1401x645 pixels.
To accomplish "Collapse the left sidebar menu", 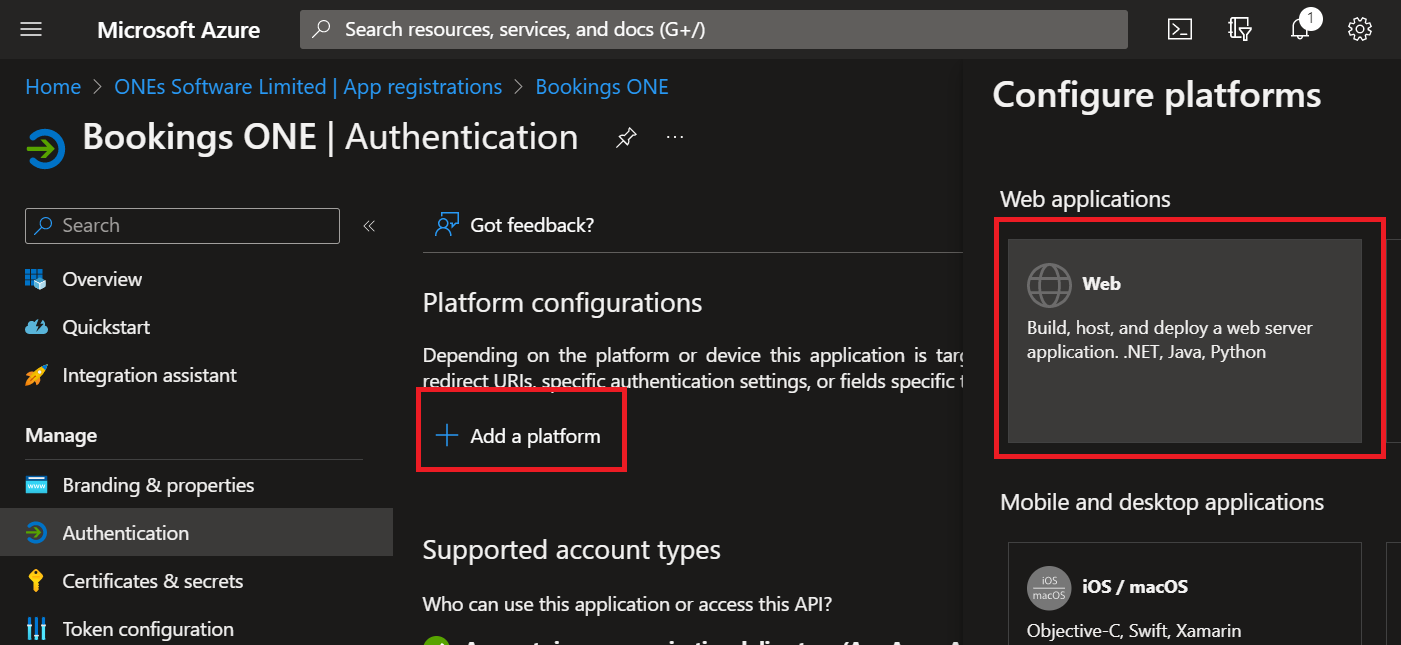I will [369, 226].
